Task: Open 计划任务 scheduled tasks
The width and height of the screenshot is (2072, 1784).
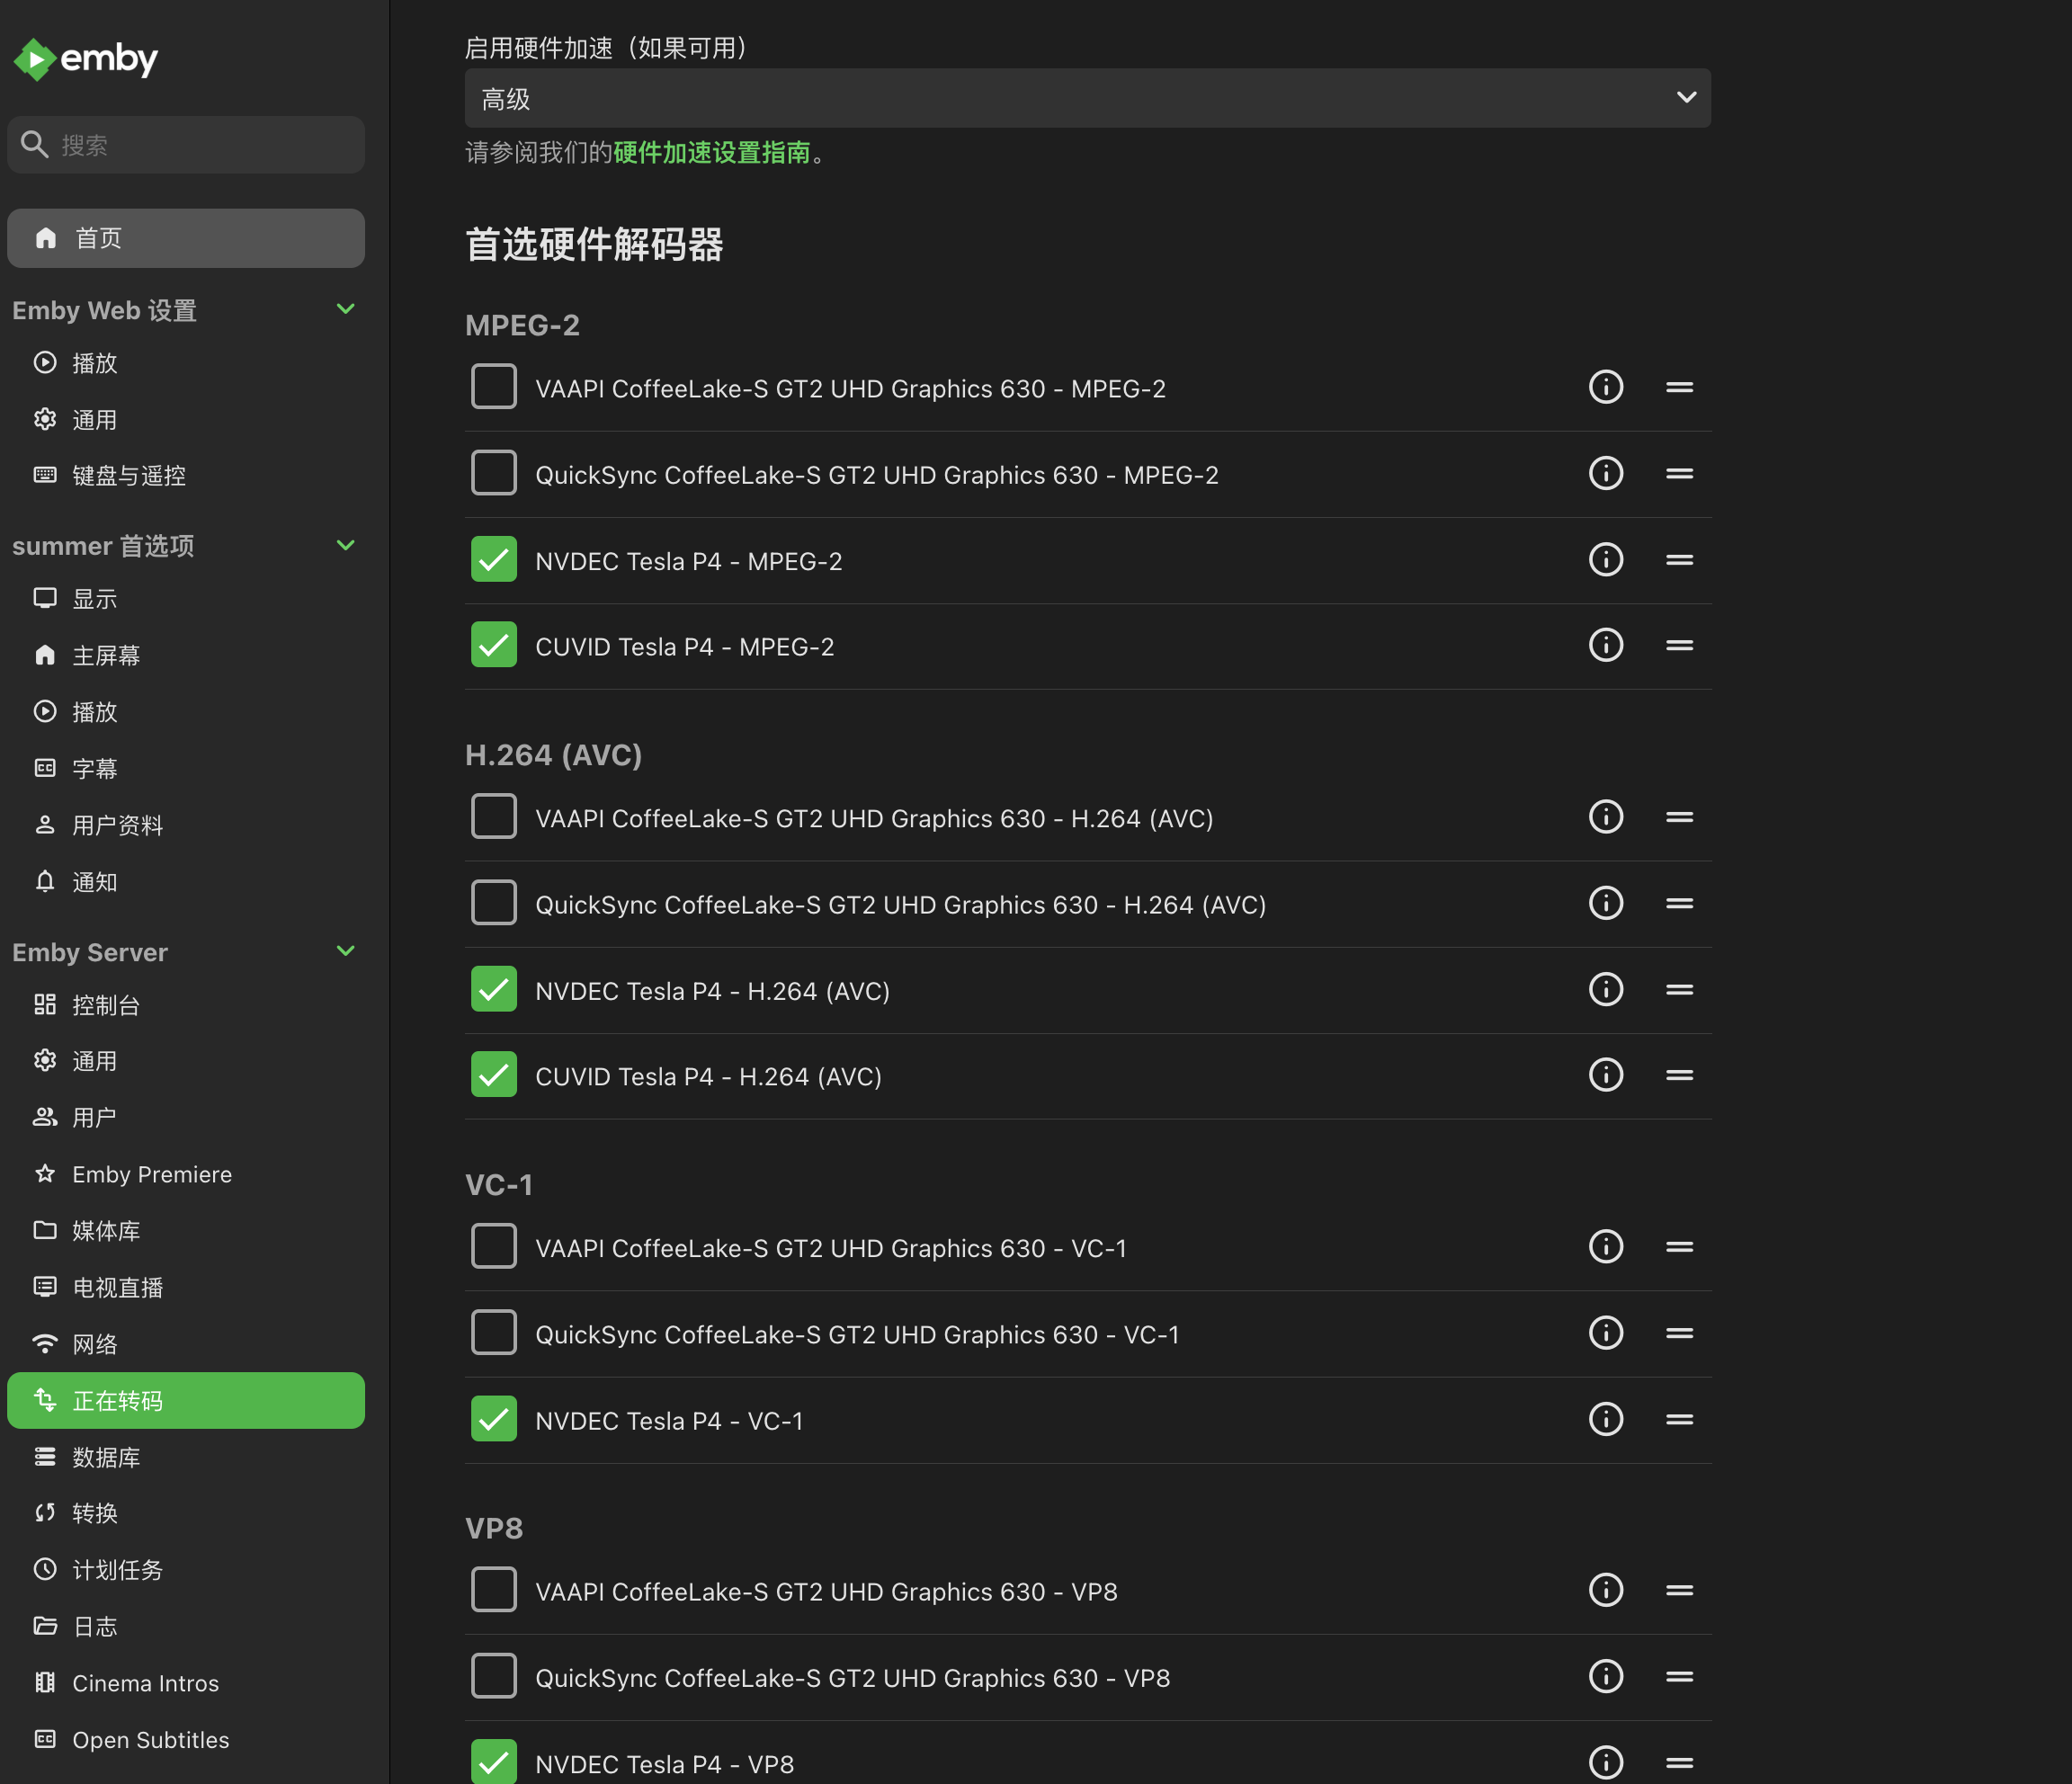Action: tap(186, 1570)
